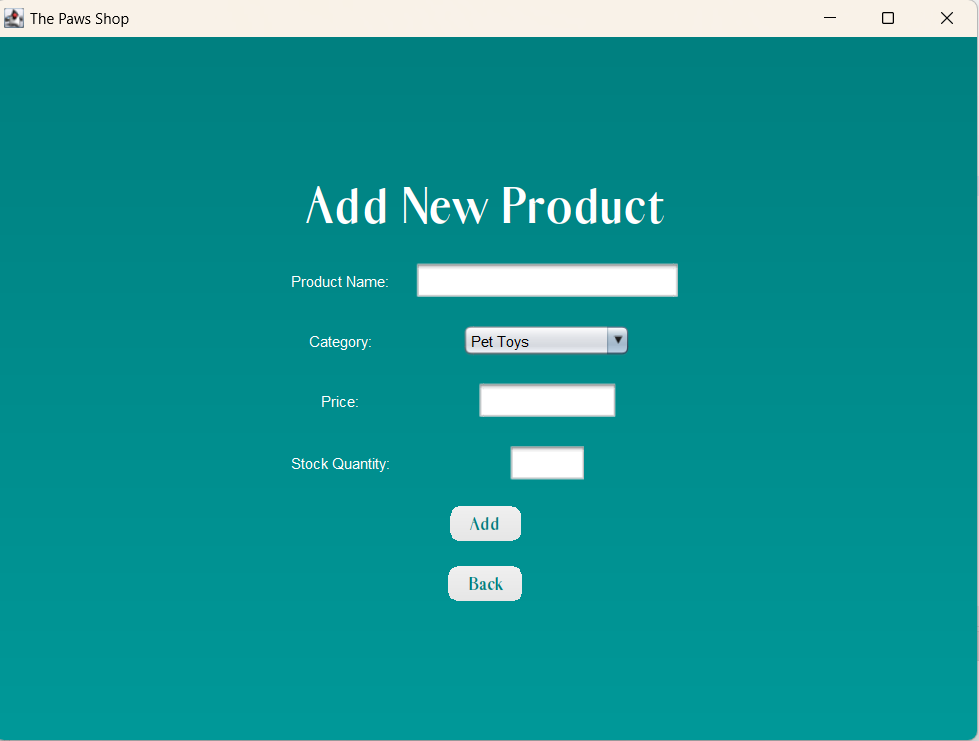The height and width of the screenshot is (741, 979).
Task: Click the Add button to save the product
Action: pyautogui.click(x=485, y=523)
